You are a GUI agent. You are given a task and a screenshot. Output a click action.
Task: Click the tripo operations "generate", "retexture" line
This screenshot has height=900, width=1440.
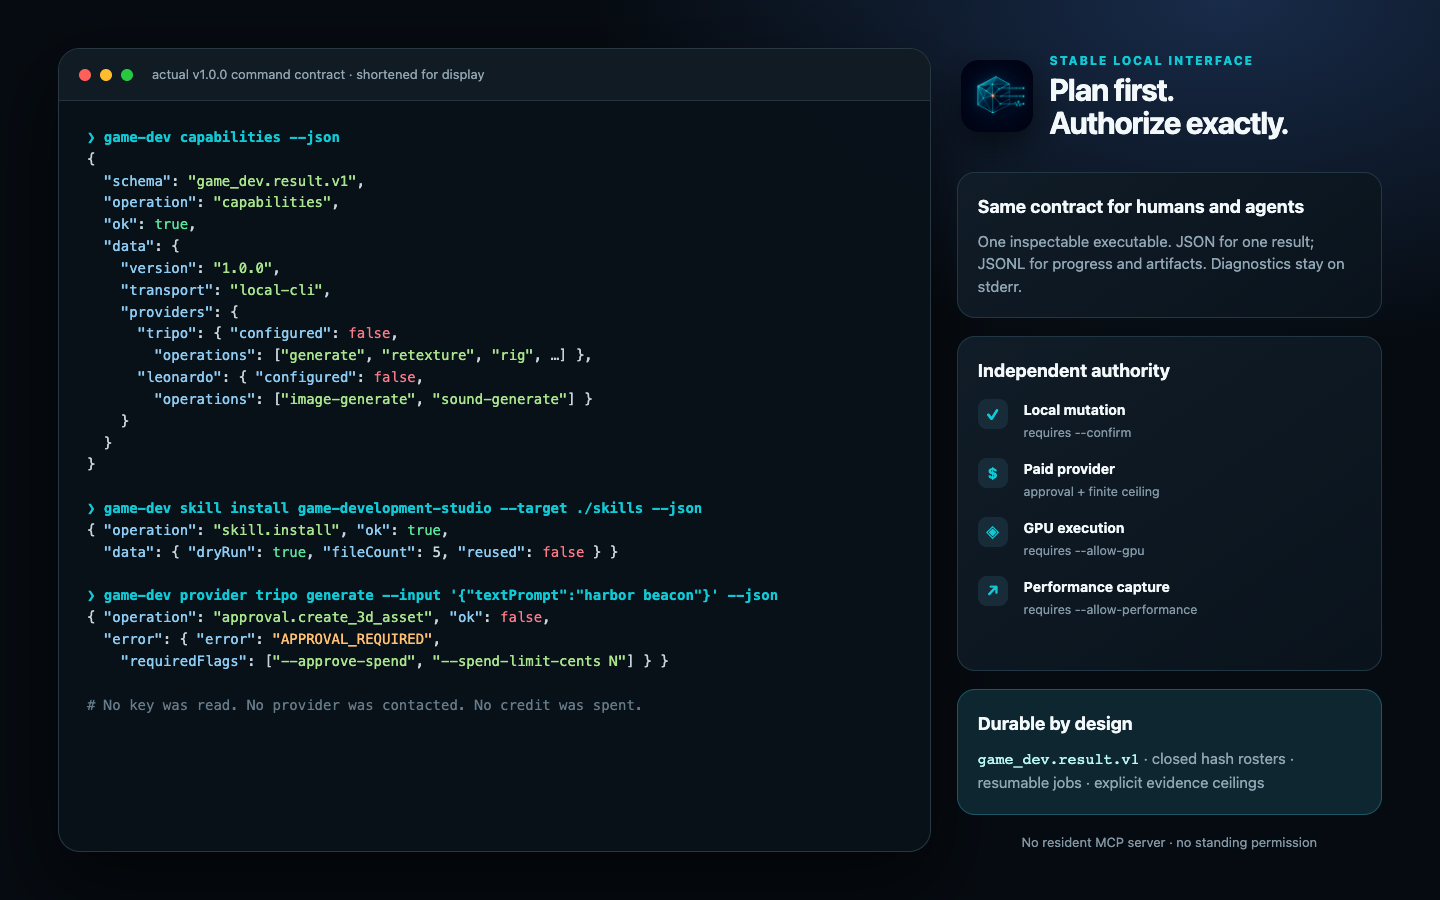click(x=373, y=355)
